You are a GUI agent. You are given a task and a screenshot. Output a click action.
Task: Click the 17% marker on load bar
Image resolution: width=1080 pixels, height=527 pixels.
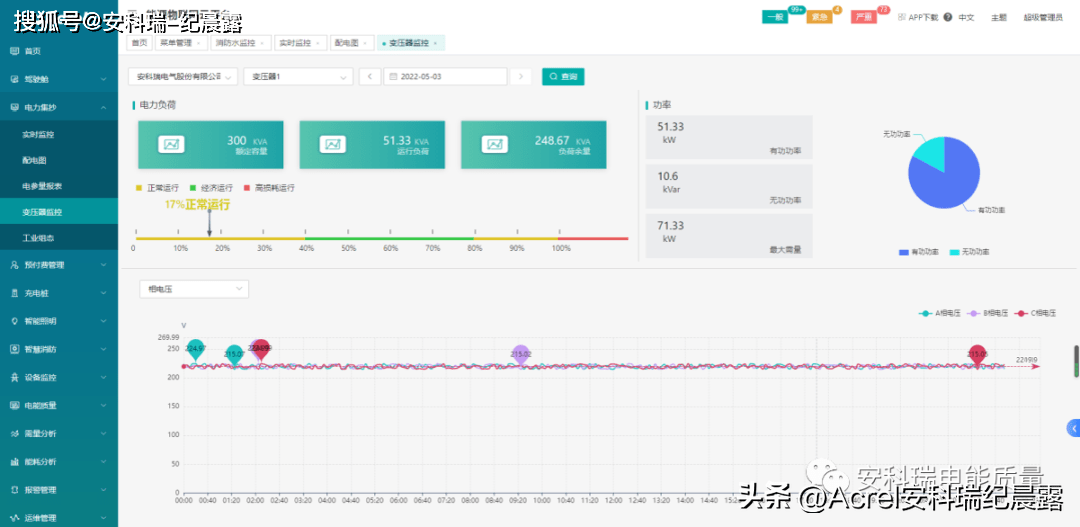click(x=209, y=228)
